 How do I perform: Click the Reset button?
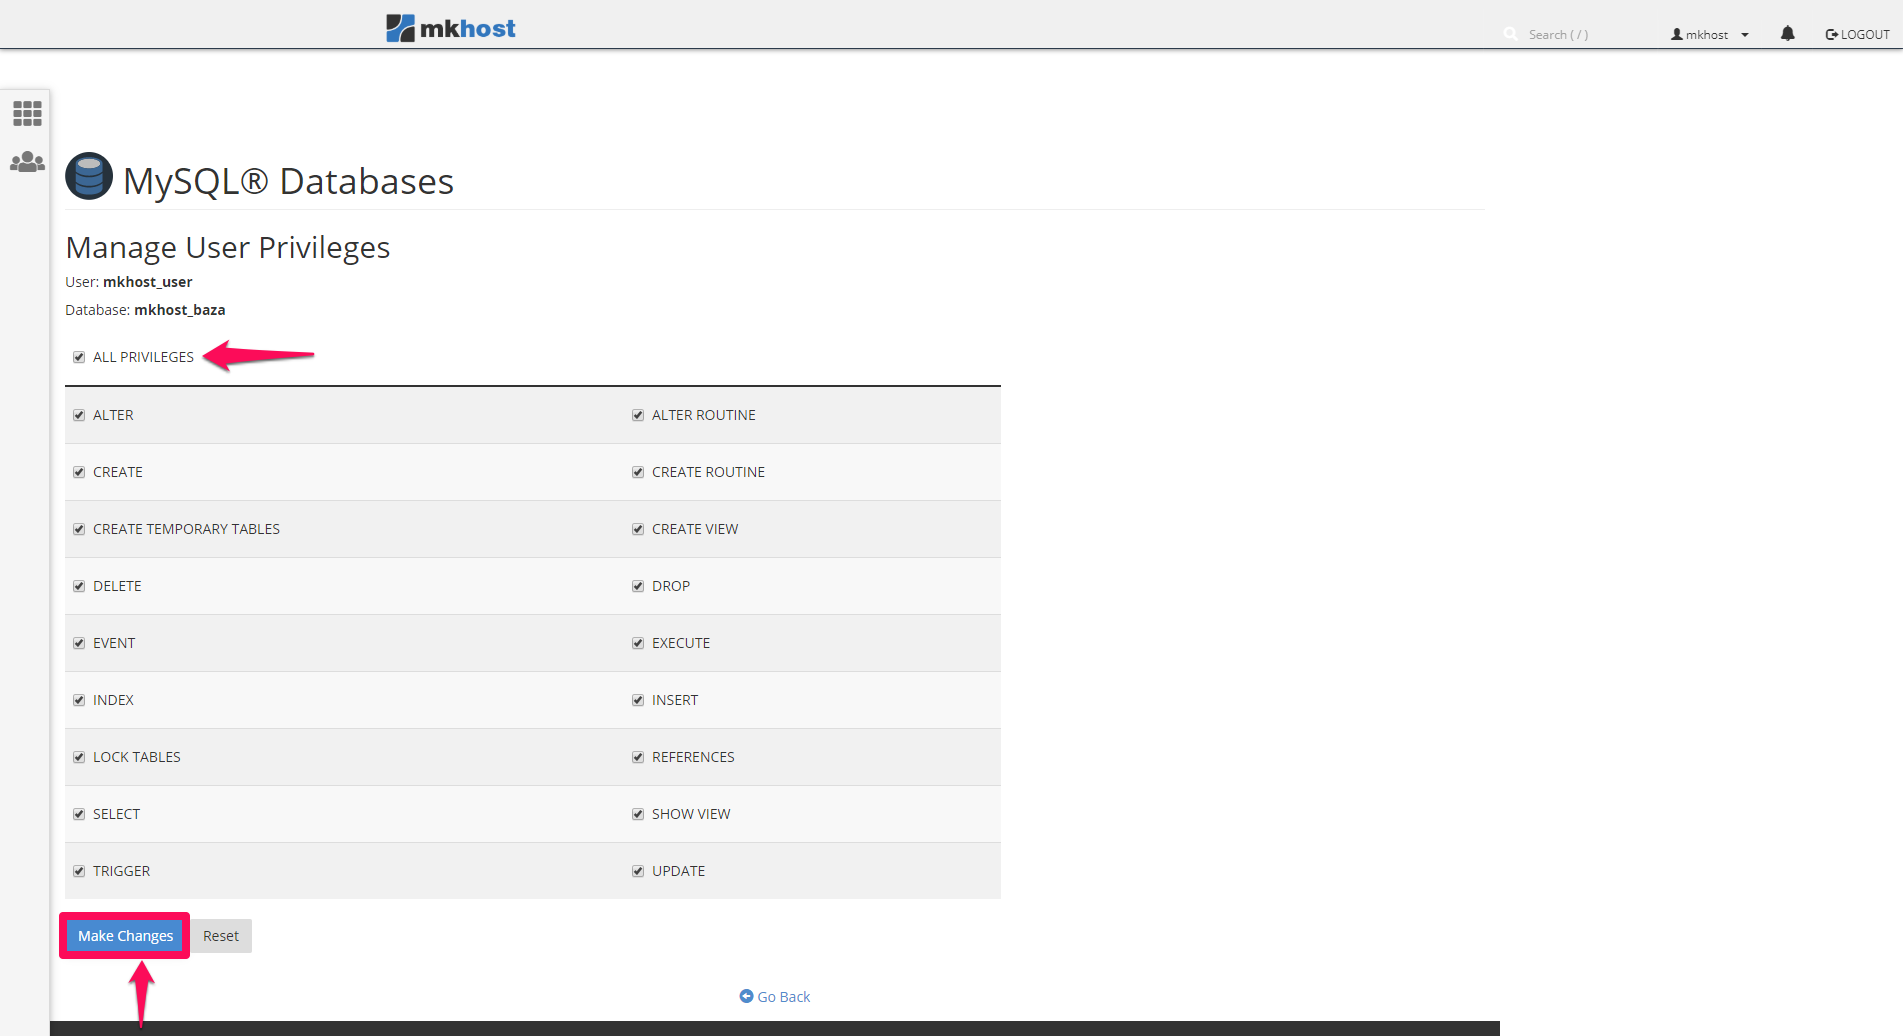tap(221, 936)
